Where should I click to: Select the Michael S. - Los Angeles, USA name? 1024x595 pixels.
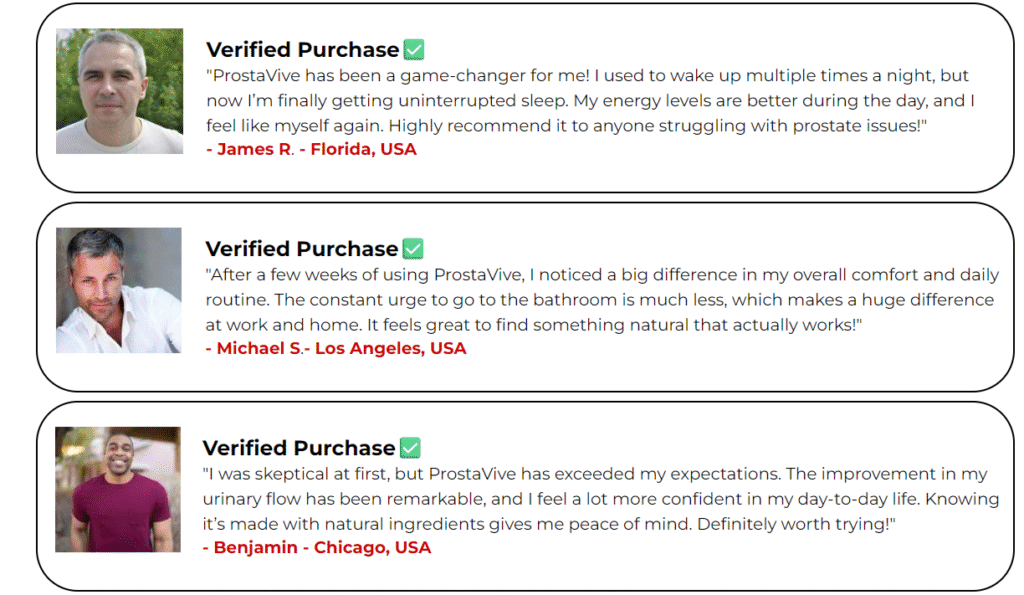(x=336, y=349)
